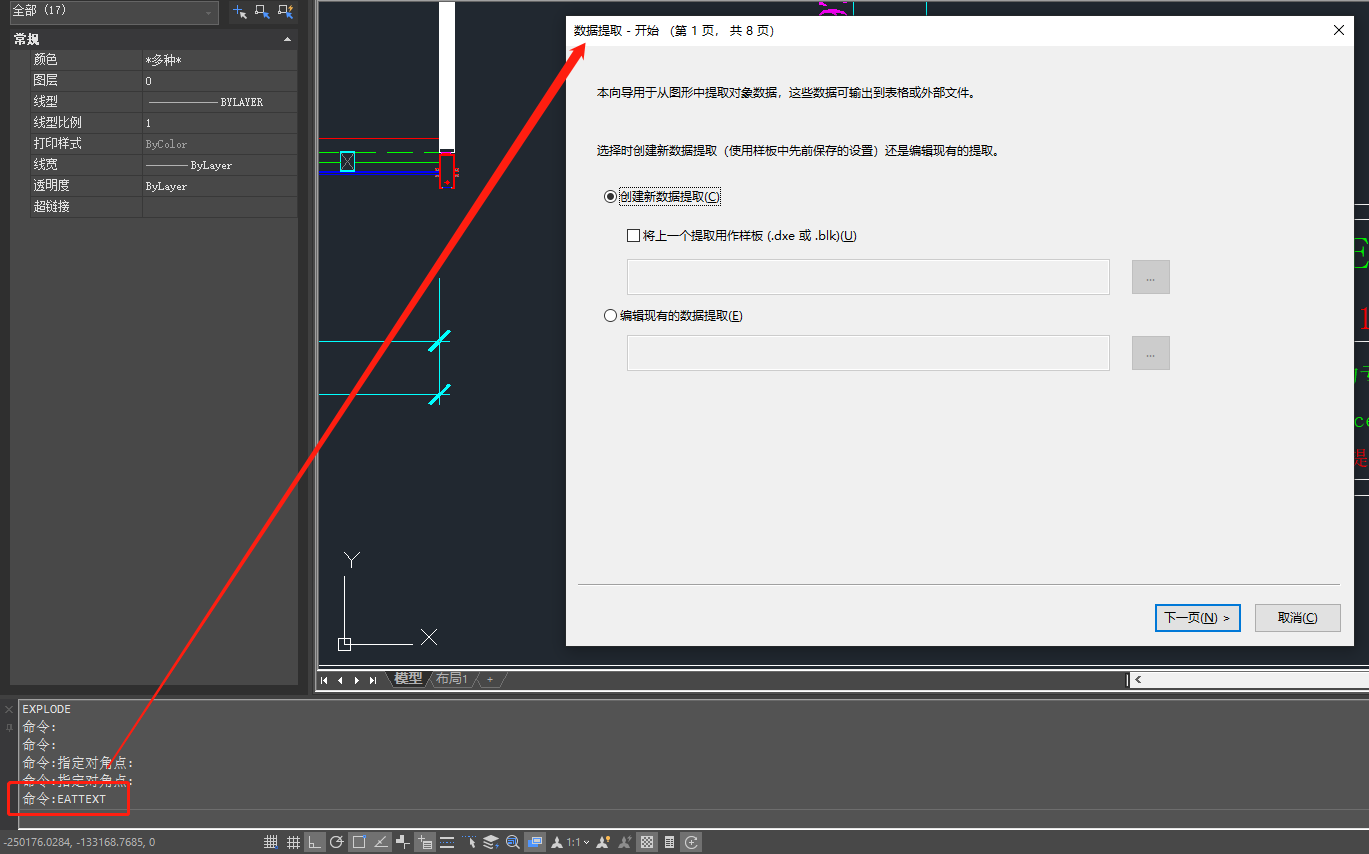Add new layout with + tab
This screenshot has height=854, width=1369.
pyautogui.click(x=490, y=679)
